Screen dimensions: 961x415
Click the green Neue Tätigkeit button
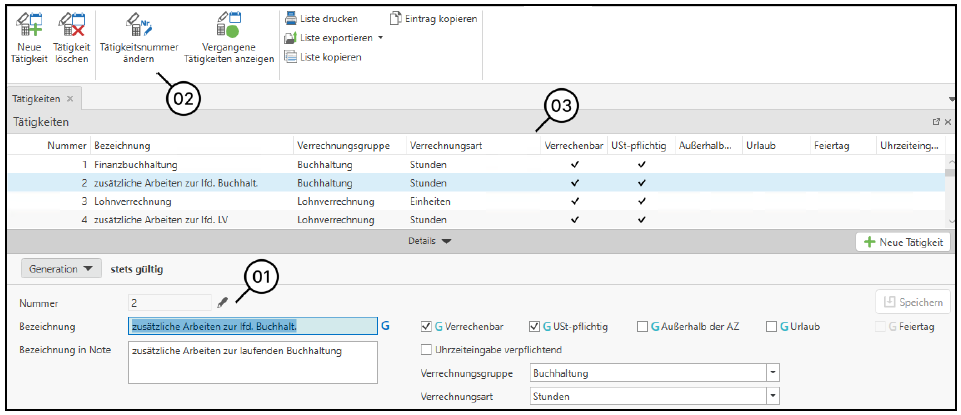tap(903, 242)
